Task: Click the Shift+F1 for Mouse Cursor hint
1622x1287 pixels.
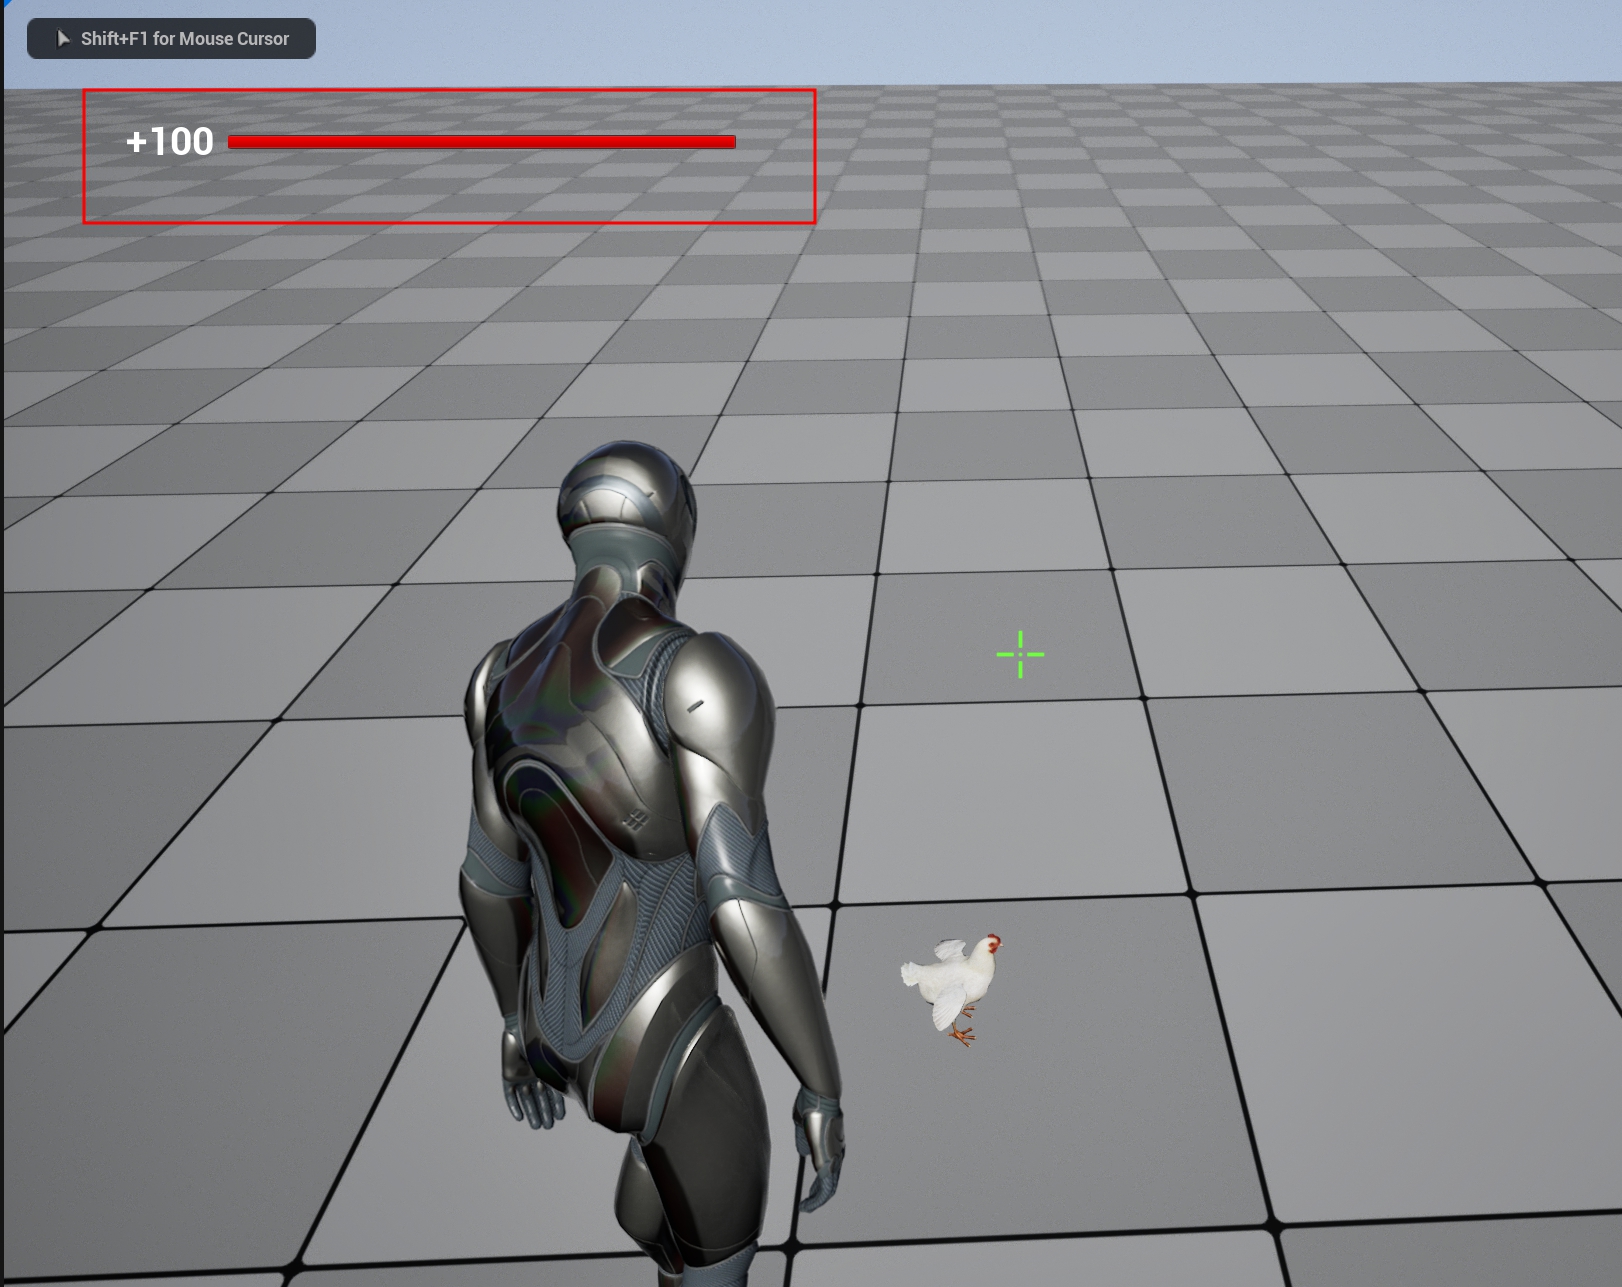Action: [x=171, y=39]
